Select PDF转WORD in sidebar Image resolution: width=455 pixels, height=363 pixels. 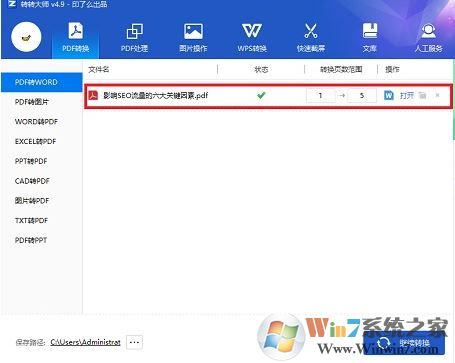(x=42, y=82)
